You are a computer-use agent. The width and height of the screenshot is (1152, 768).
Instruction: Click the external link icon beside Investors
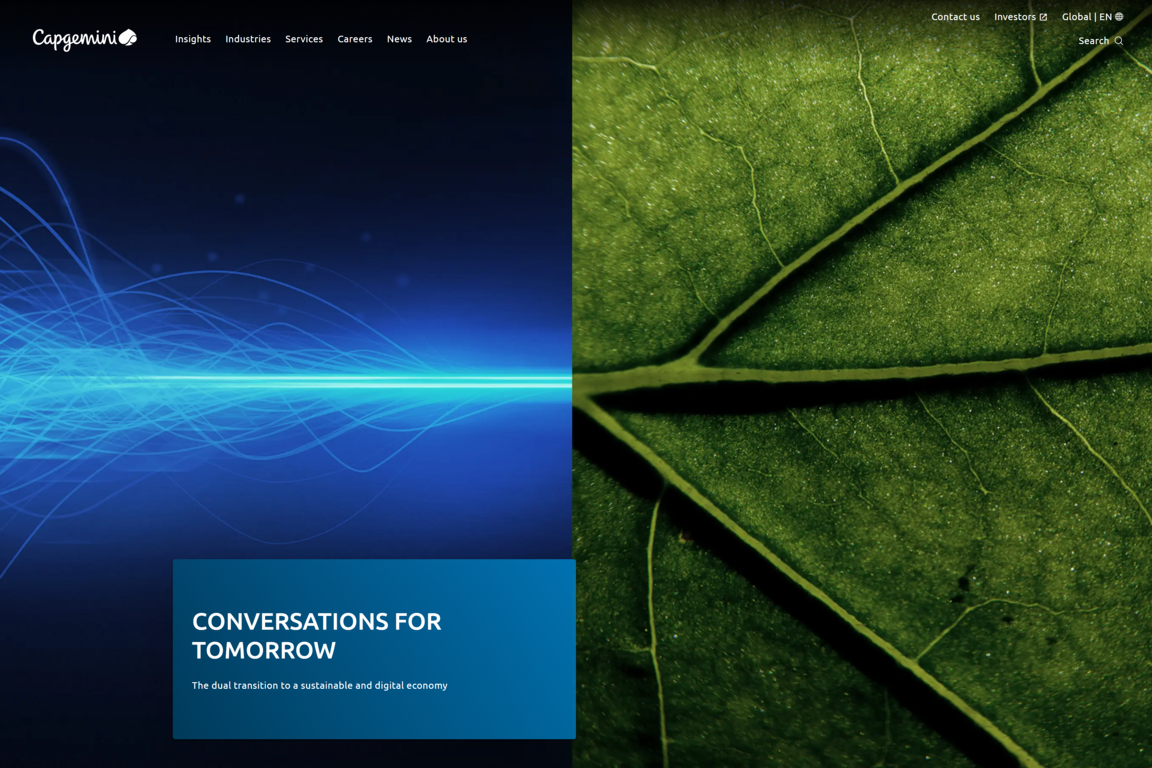pyautogui.click(x=1043, y=17)
